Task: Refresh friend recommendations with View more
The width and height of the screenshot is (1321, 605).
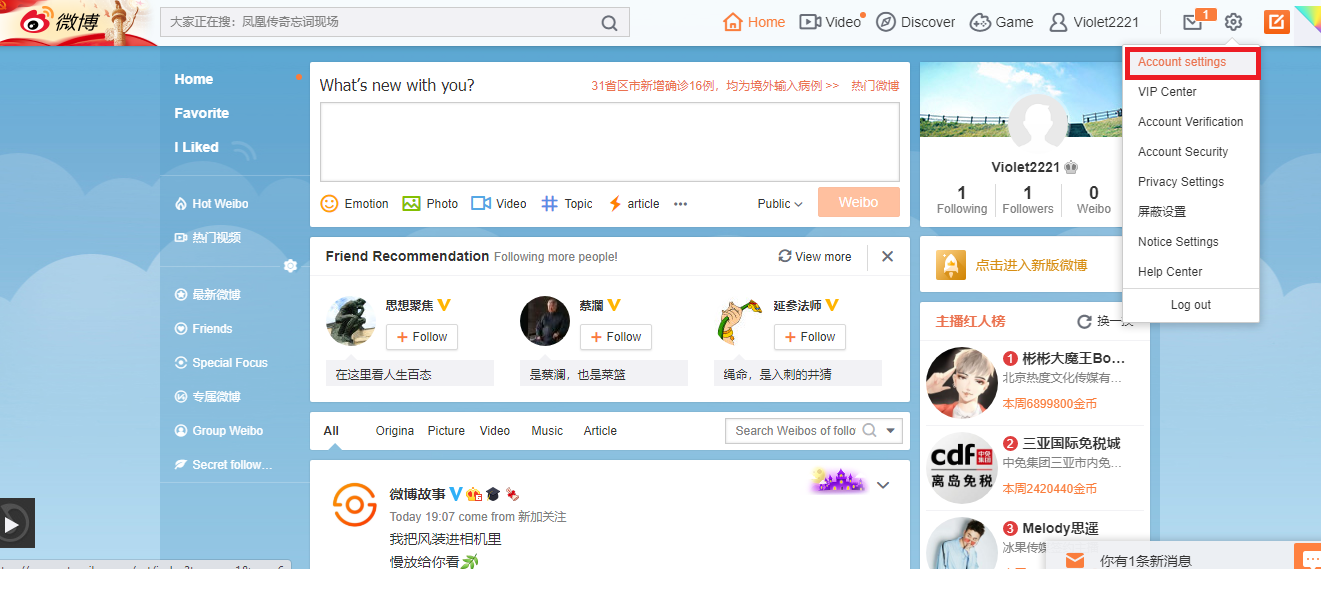Action: pyautogui.click(x=815, y=256)
